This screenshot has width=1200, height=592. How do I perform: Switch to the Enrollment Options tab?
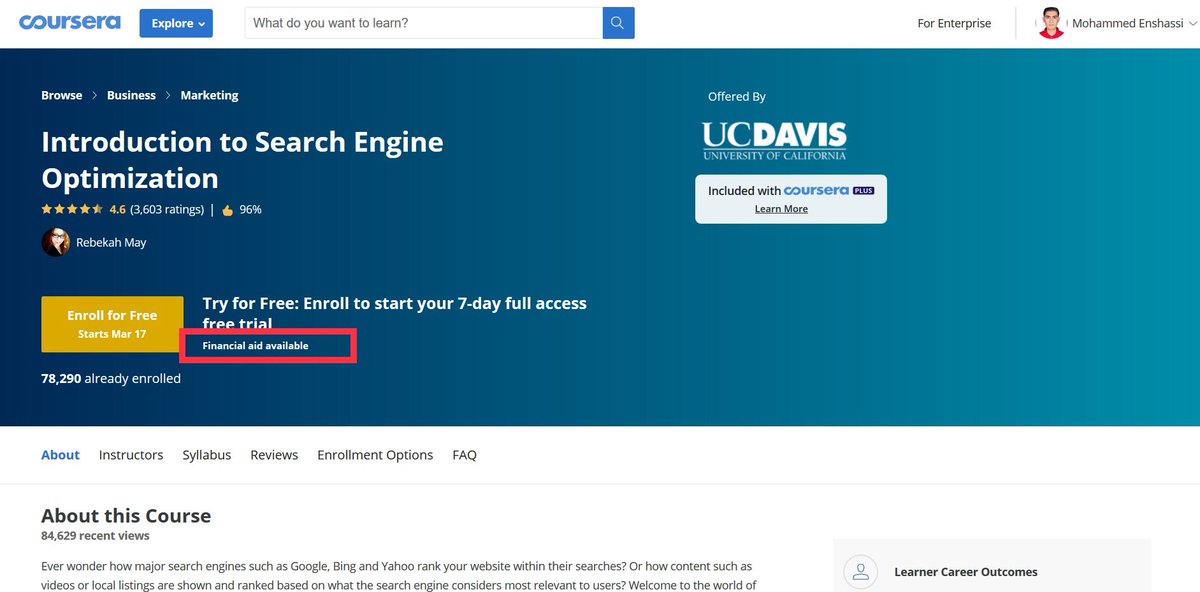(375, 455)
